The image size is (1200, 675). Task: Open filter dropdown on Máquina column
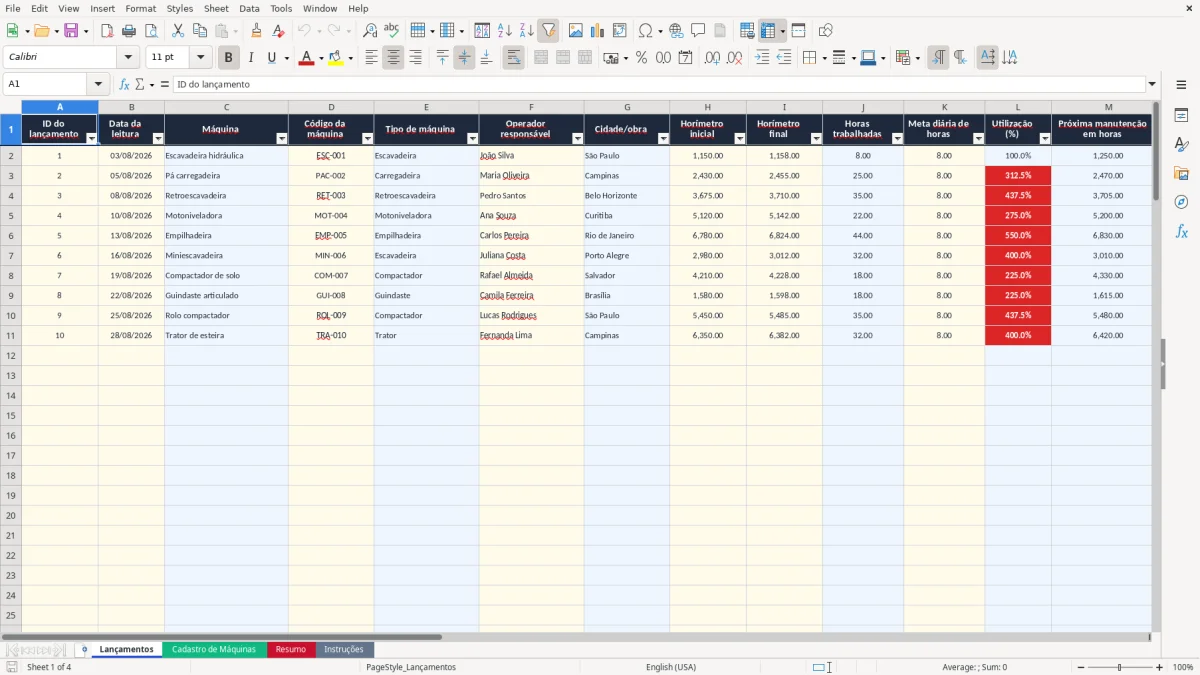pyautogui.click(x=282, y=139)
